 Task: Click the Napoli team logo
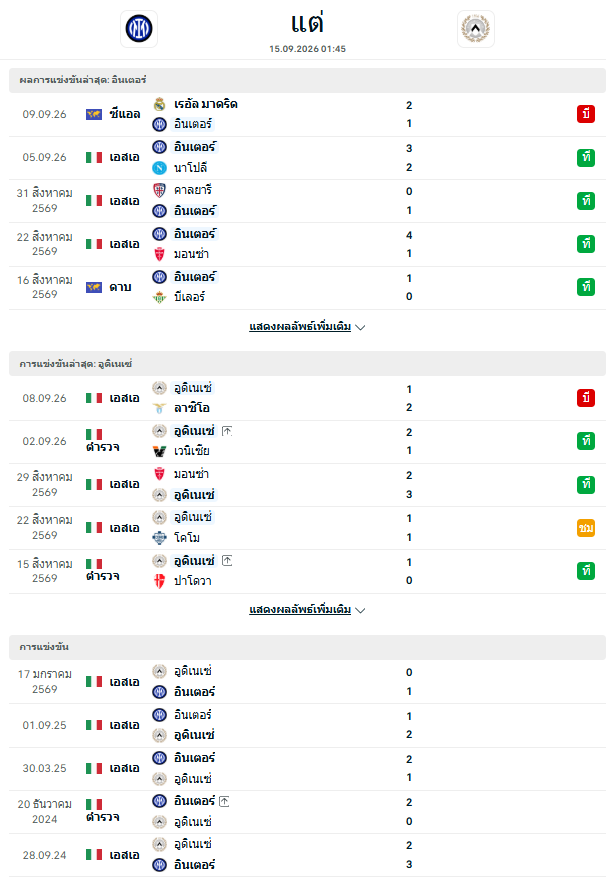pos(160,167)
